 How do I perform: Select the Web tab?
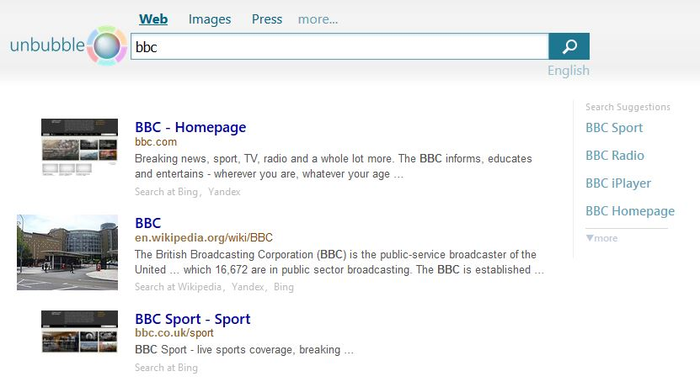tap(153, 19)
